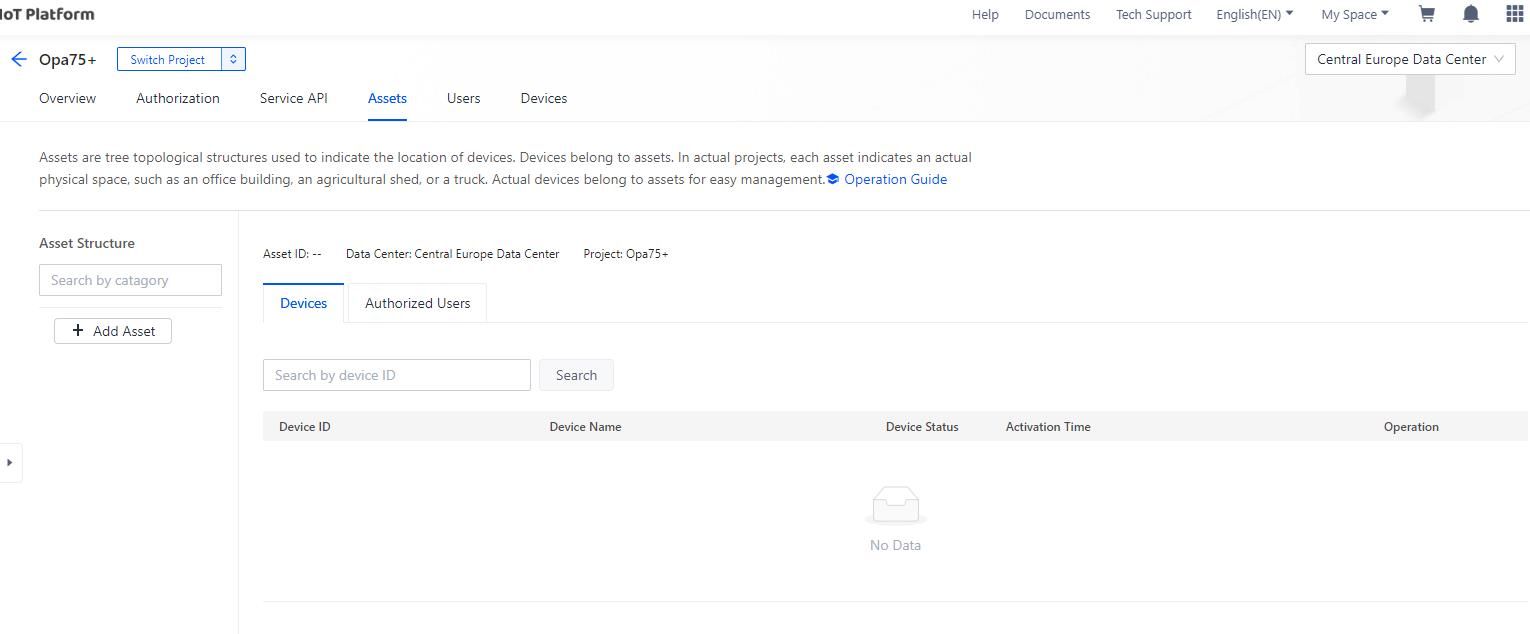Switch to the Overview tab
The height and width of the screenshot is (634, 1530).
tap(67, 98)
